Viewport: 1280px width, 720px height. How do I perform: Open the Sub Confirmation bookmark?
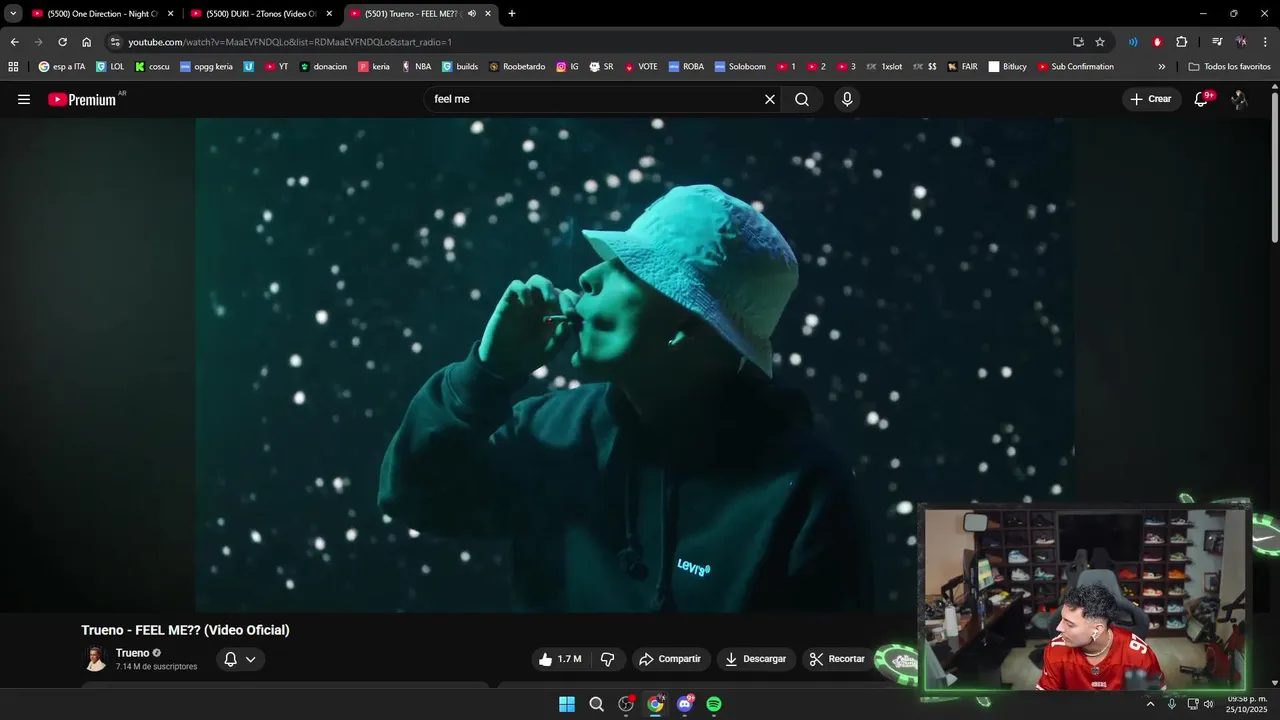(1075, 67)
